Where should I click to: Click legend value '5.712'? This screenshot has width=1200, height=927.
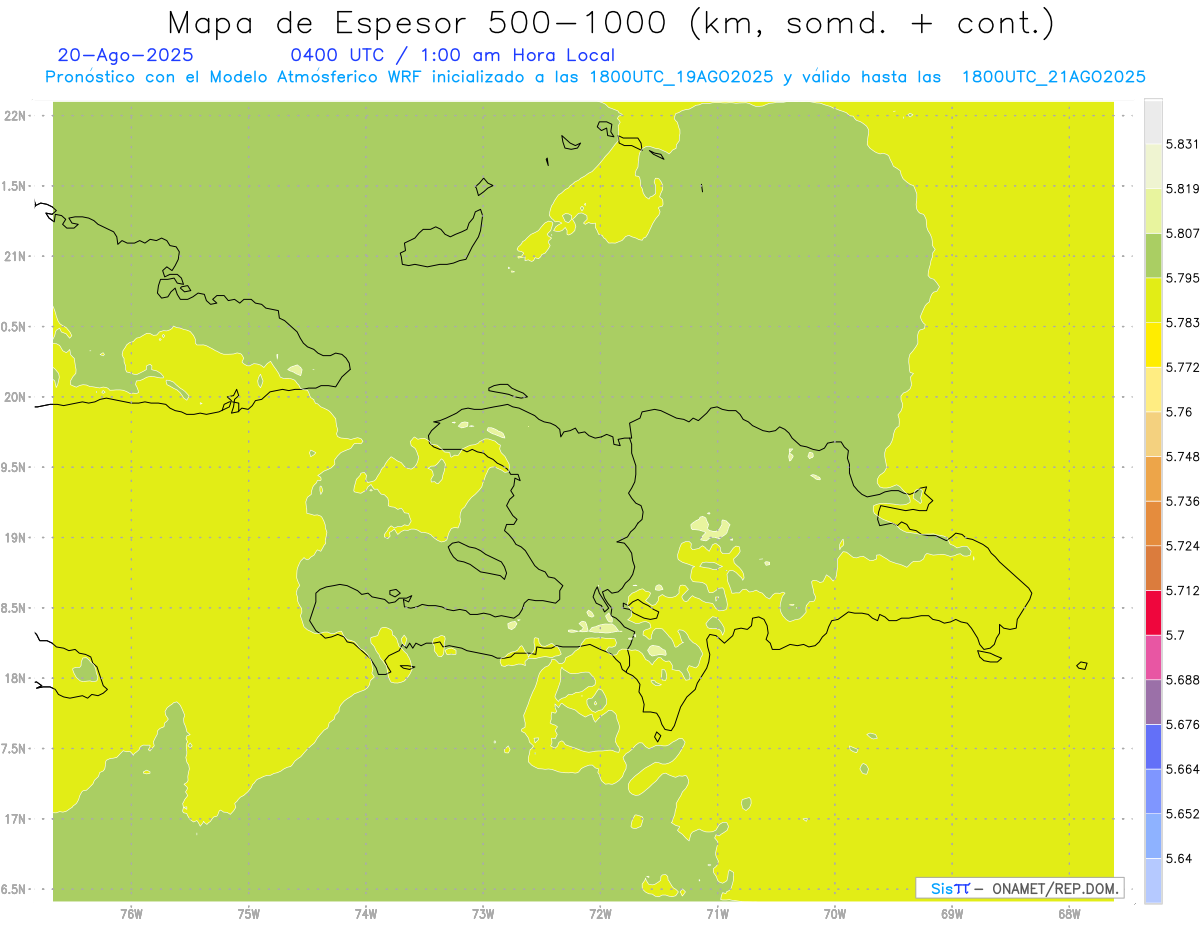click(1182, 590)
